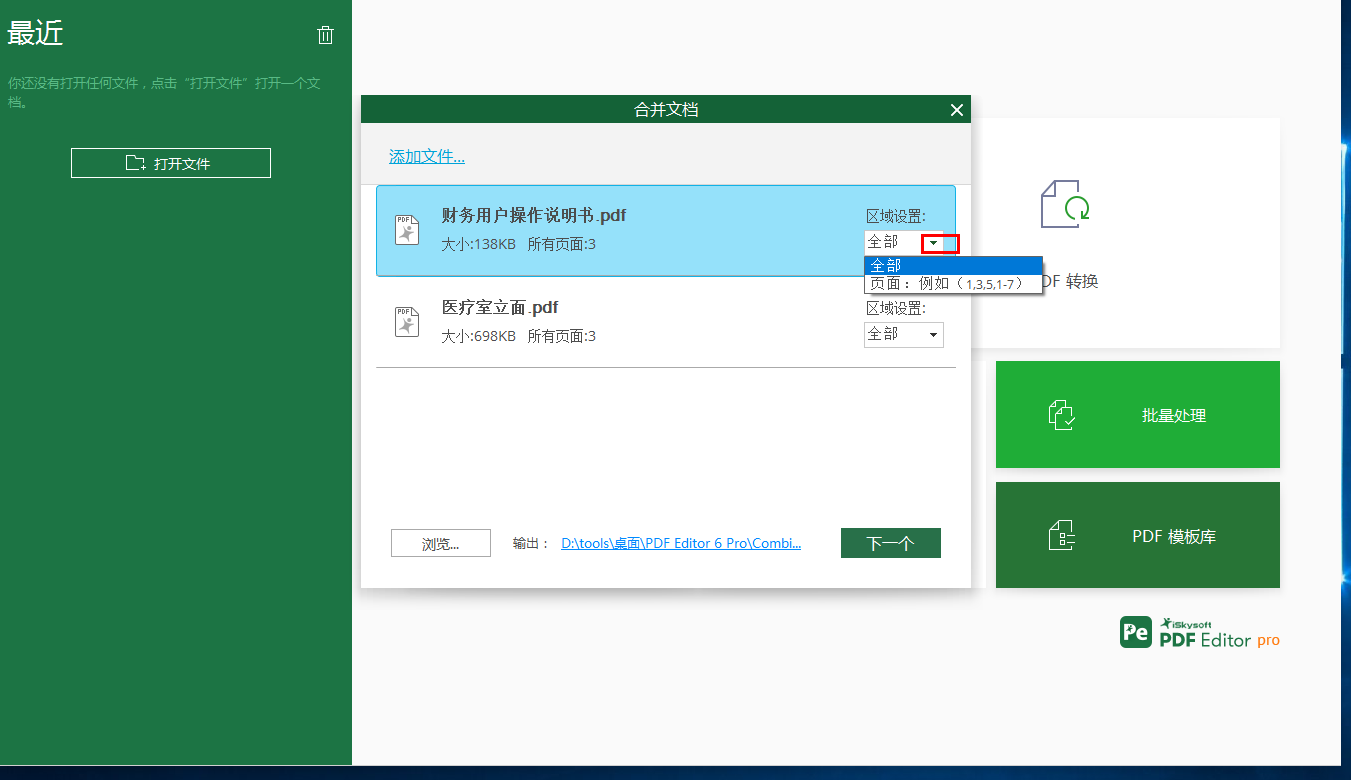1351x780 pixels.
Task: Click the 全部 combo box of 医疗室立面.pdf
Action: (x=896, y=334)
